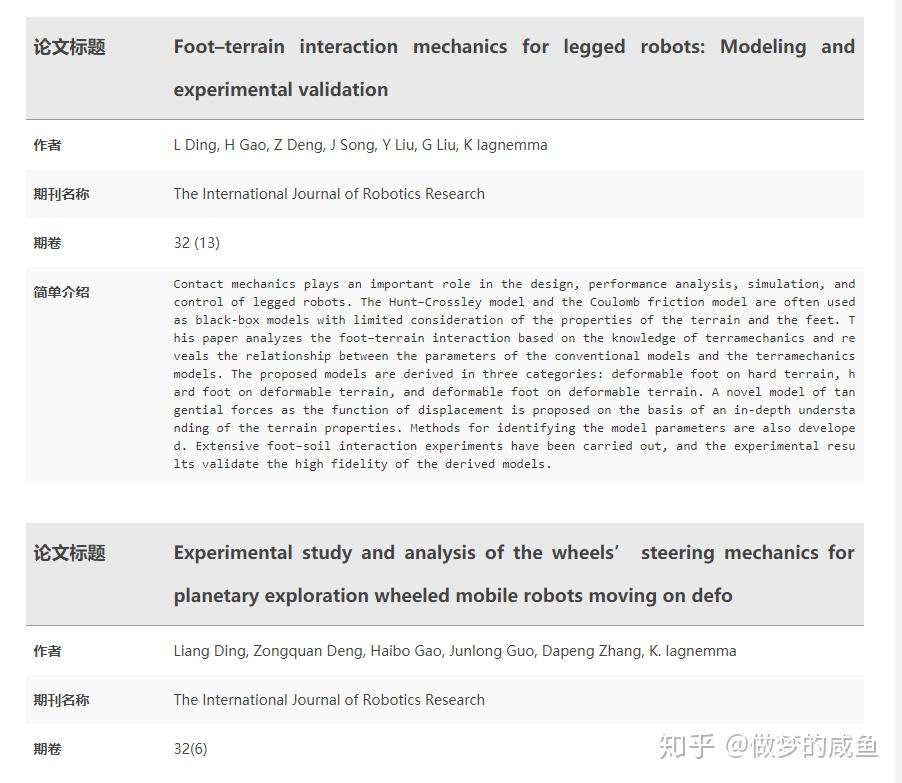The height and width of the screenshot is (783, 902).
Task: Click the abstract starting 'Contact mechanics plays'
Action: [514, 374]
